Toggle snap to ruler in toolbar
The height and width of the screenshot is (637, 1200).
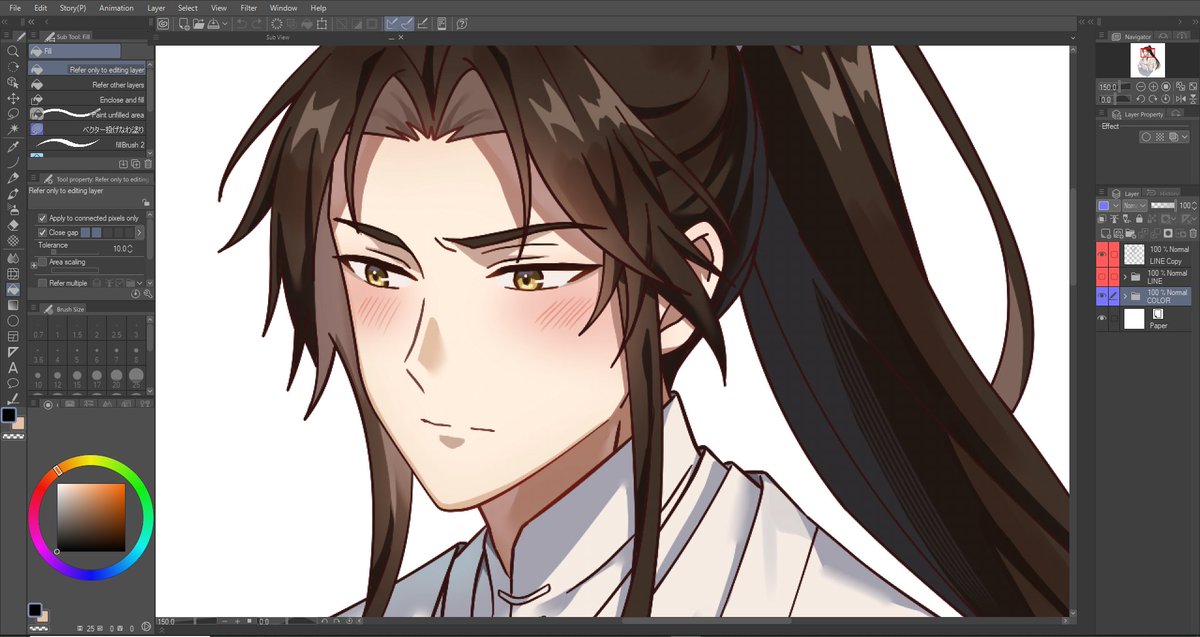(393, 23)
